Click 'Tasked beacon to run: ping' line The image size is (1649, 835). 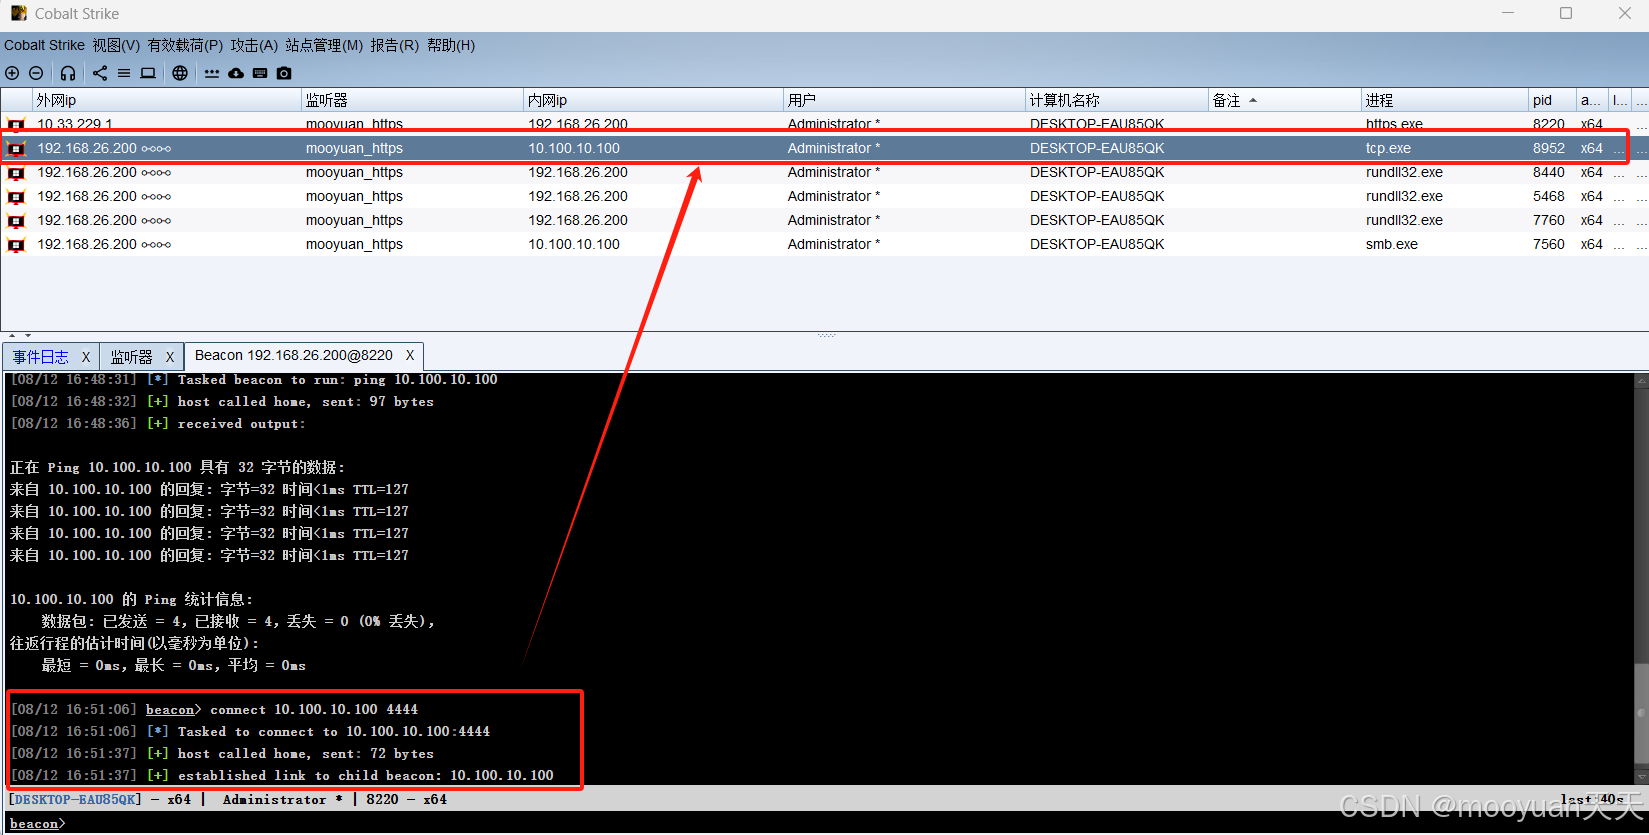click(337, 380)
